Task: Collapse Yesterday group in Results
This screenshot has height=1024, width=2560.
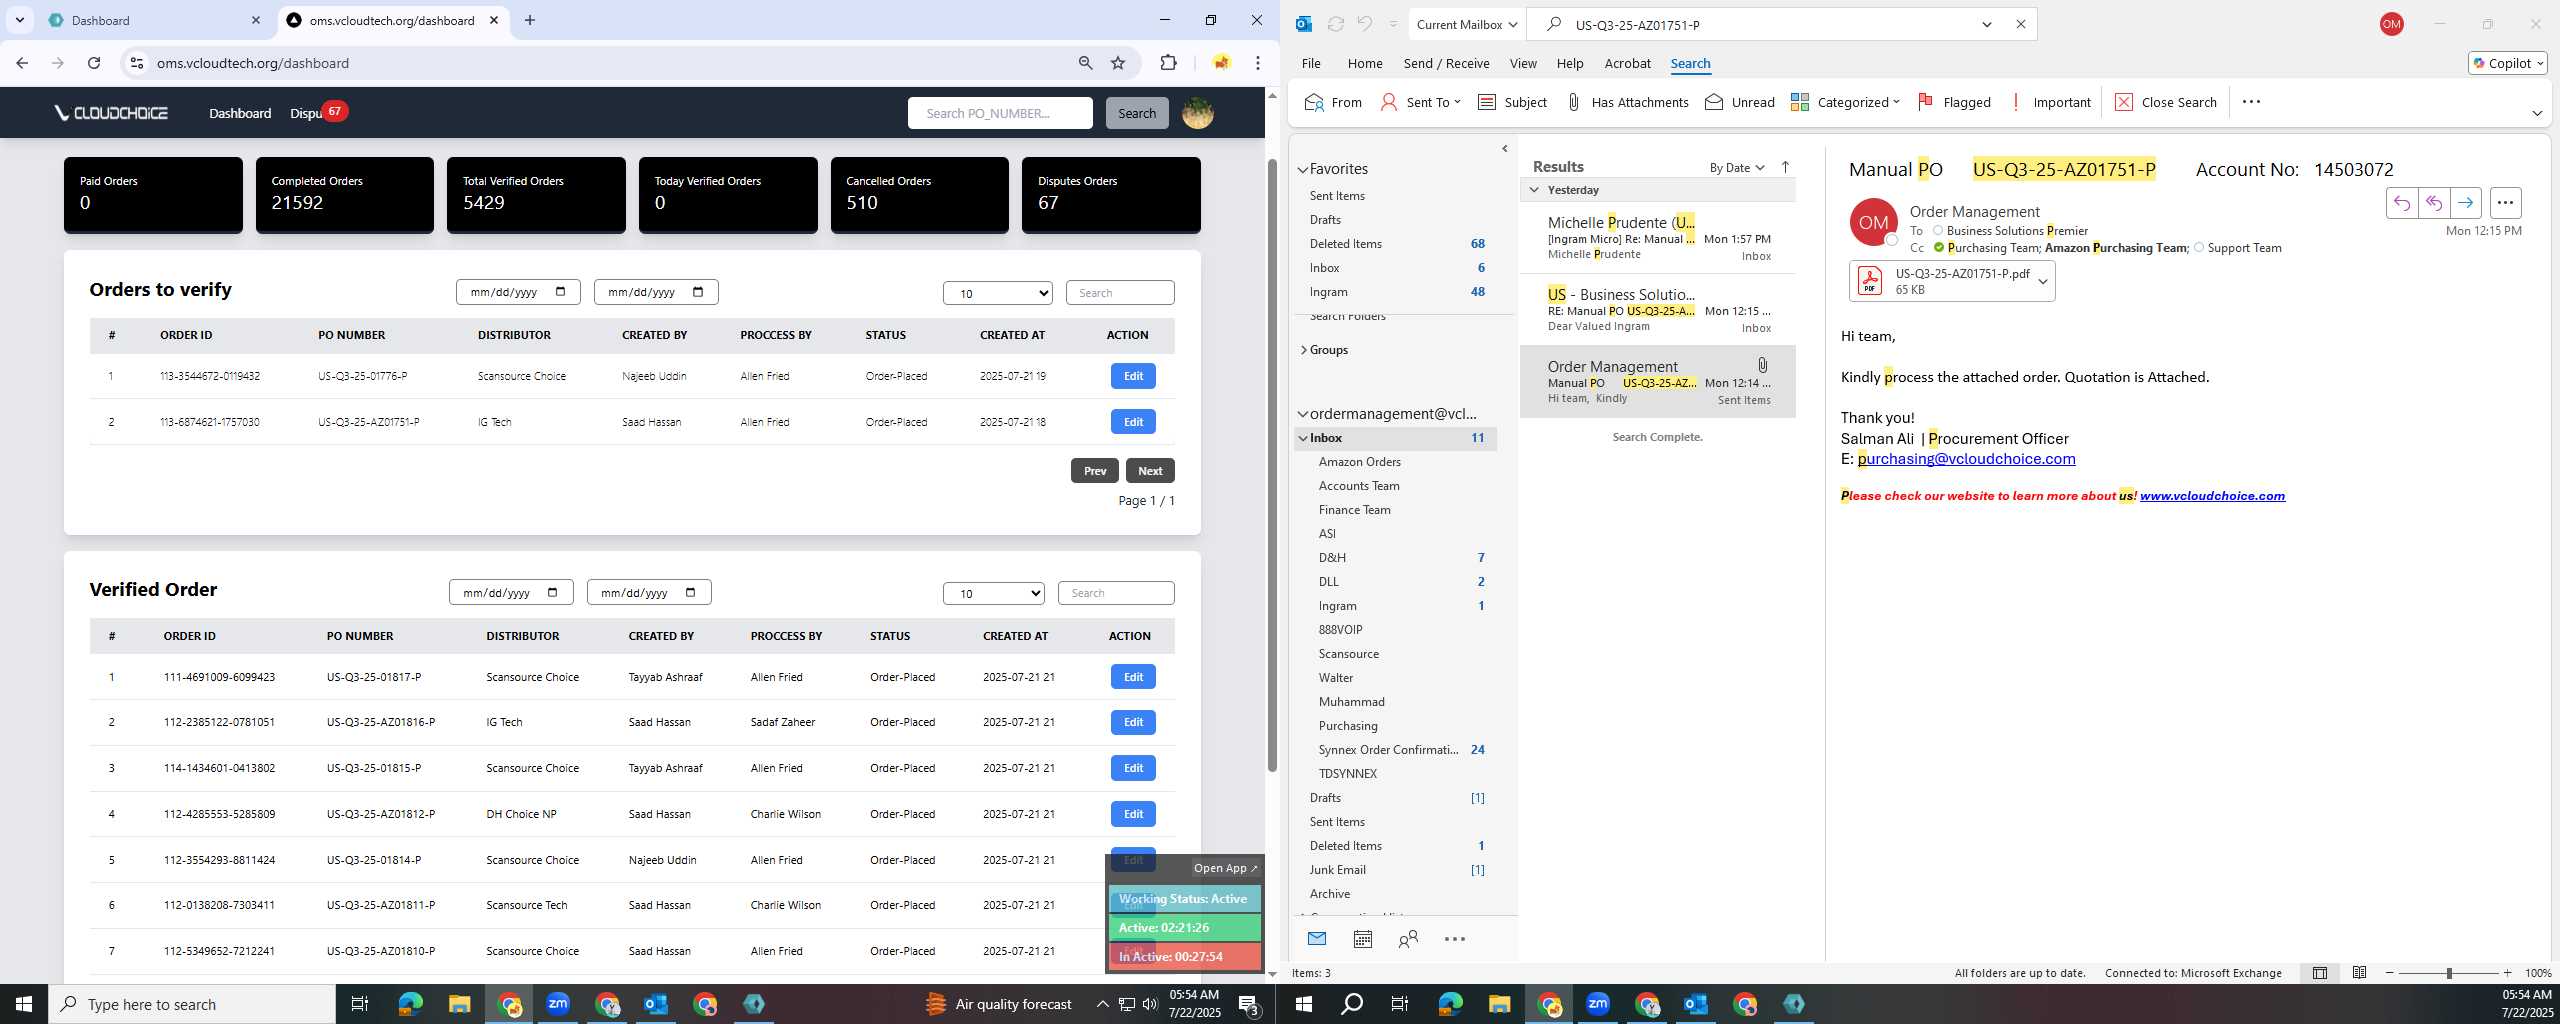Action: coord(1534,190)
